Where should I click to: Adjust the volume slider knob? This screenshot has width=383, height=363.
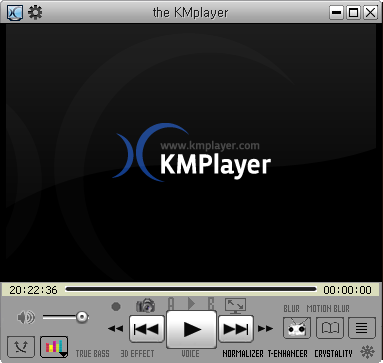[x=82, y=317]
